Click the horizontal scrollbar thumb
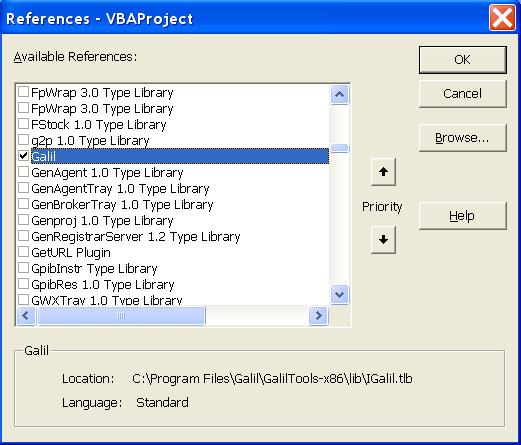This screenshot has width=521, height=445. click(121, 315)
